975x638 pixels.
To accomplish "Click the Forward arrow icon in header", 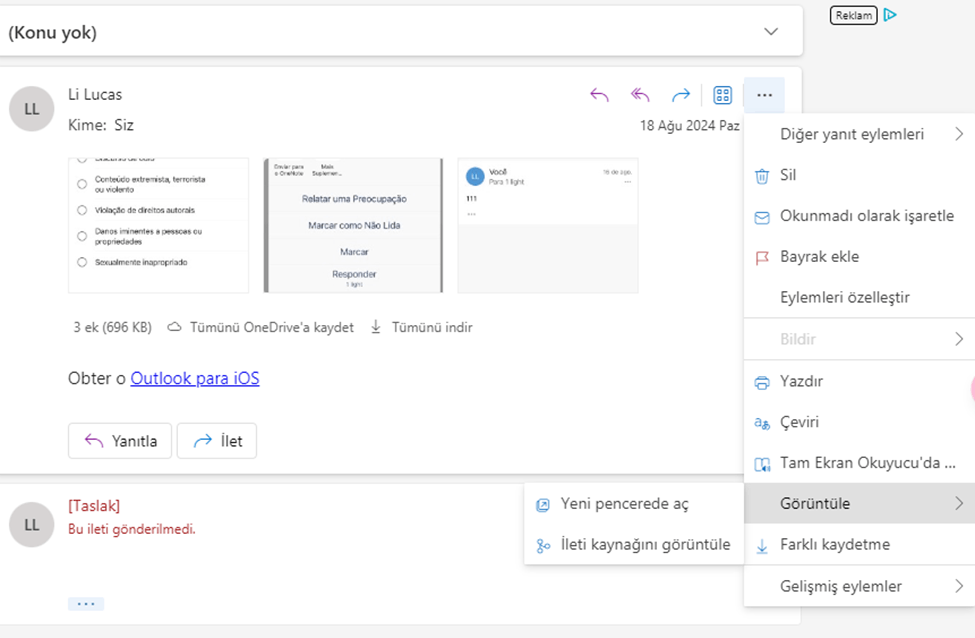I will tap(681, 95).
